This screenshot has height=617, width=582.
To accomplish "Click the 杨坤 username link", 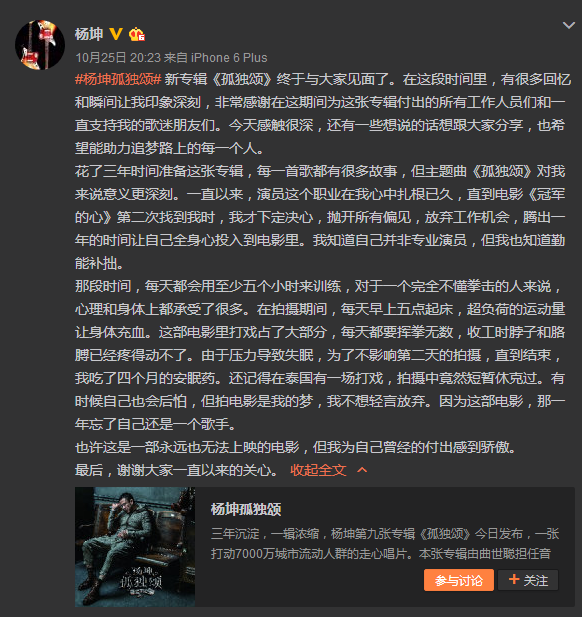I will (x=89, y=34).
